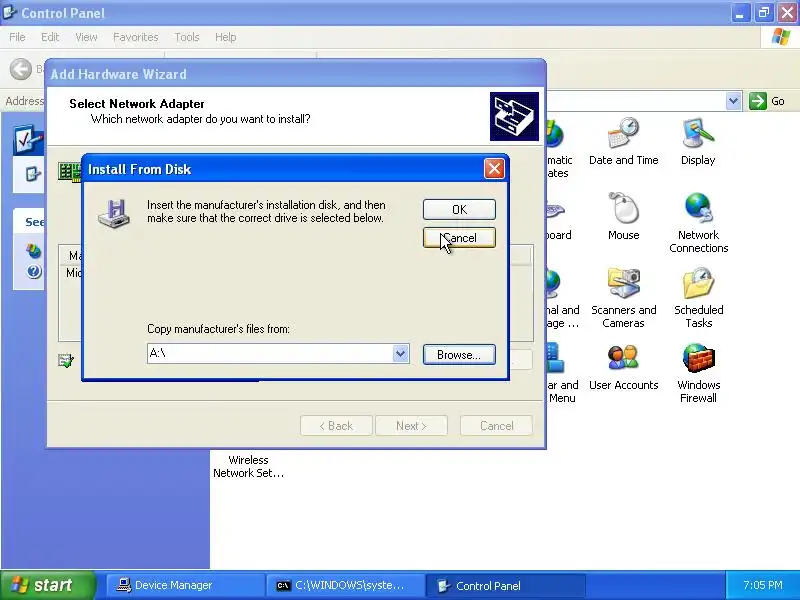The width and height of the screenshot is (800, 600).
Task: Open the Mouse settings icon
Action: [x=623, y=216]
